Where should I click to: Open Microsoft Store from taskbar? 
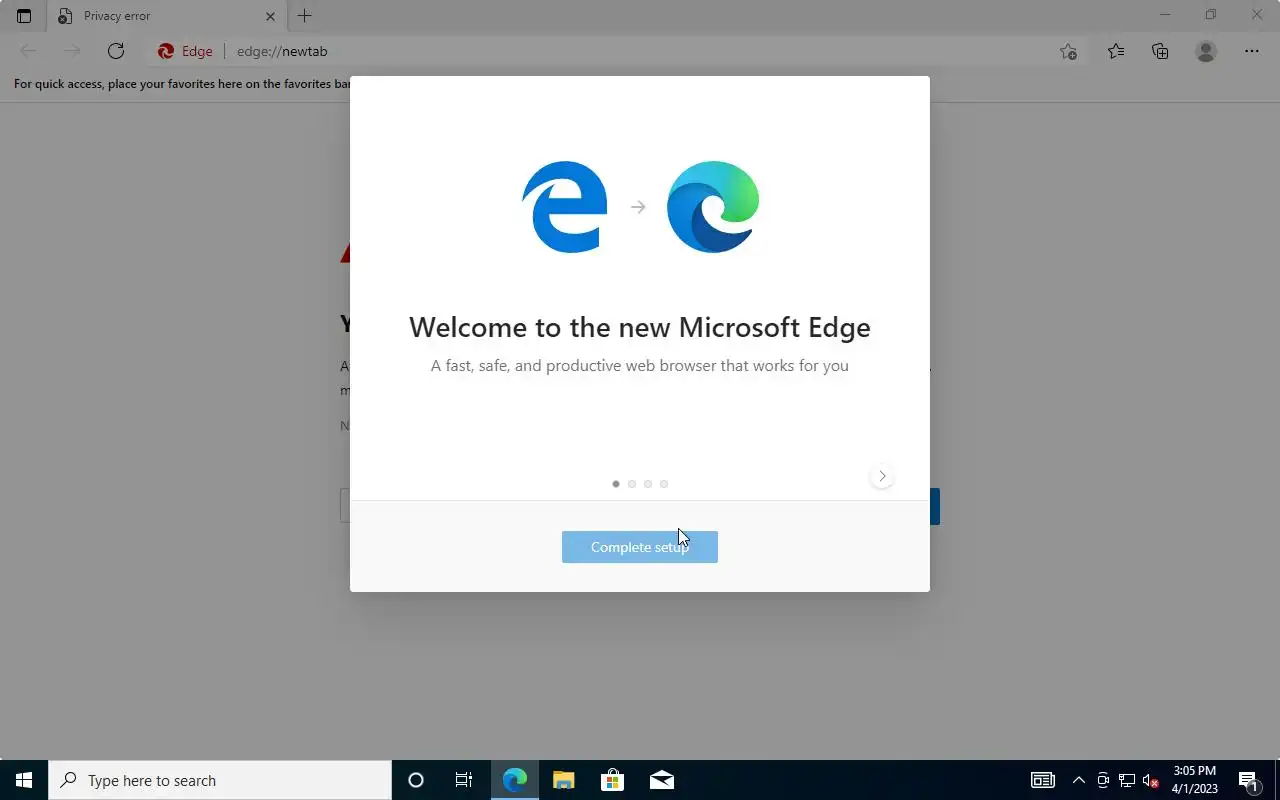pos(612,780)
